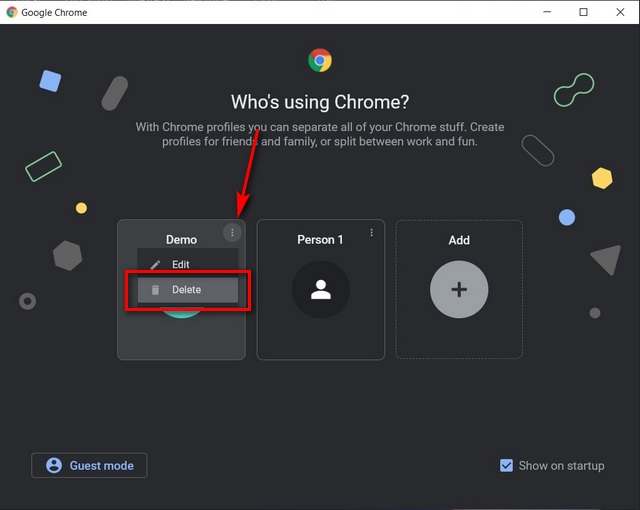Choose Delete in the Demo profile menu
640x510 pixels.
[187, 290]
